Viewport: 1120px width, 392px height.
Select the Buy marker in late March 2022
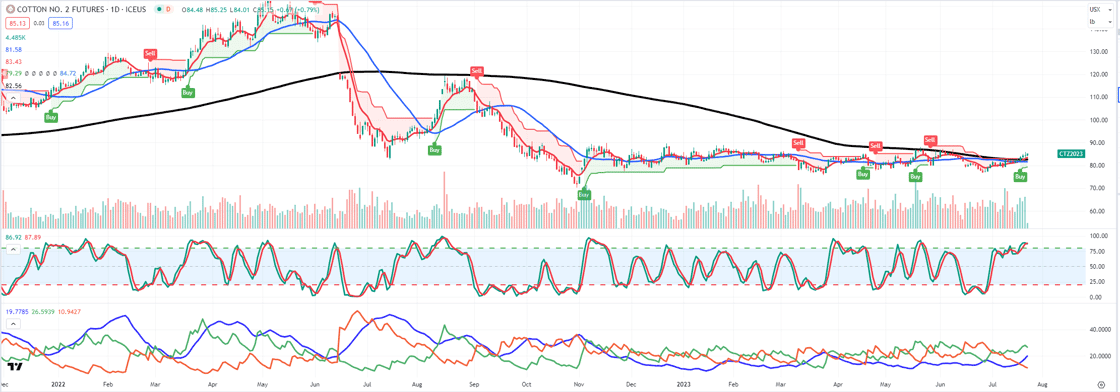click(x=188, y=92)
